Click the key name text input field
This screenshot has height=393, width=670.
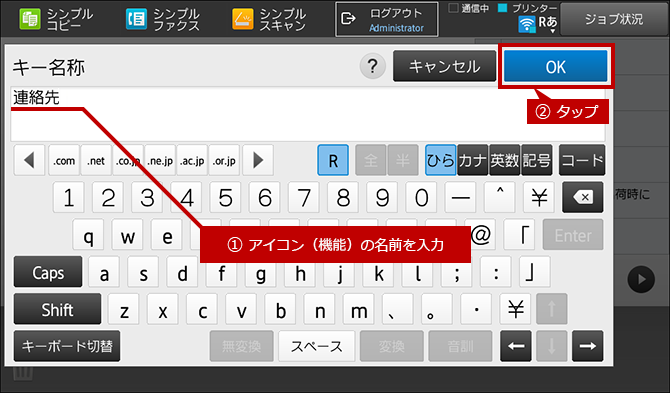[x=308, y=114]
